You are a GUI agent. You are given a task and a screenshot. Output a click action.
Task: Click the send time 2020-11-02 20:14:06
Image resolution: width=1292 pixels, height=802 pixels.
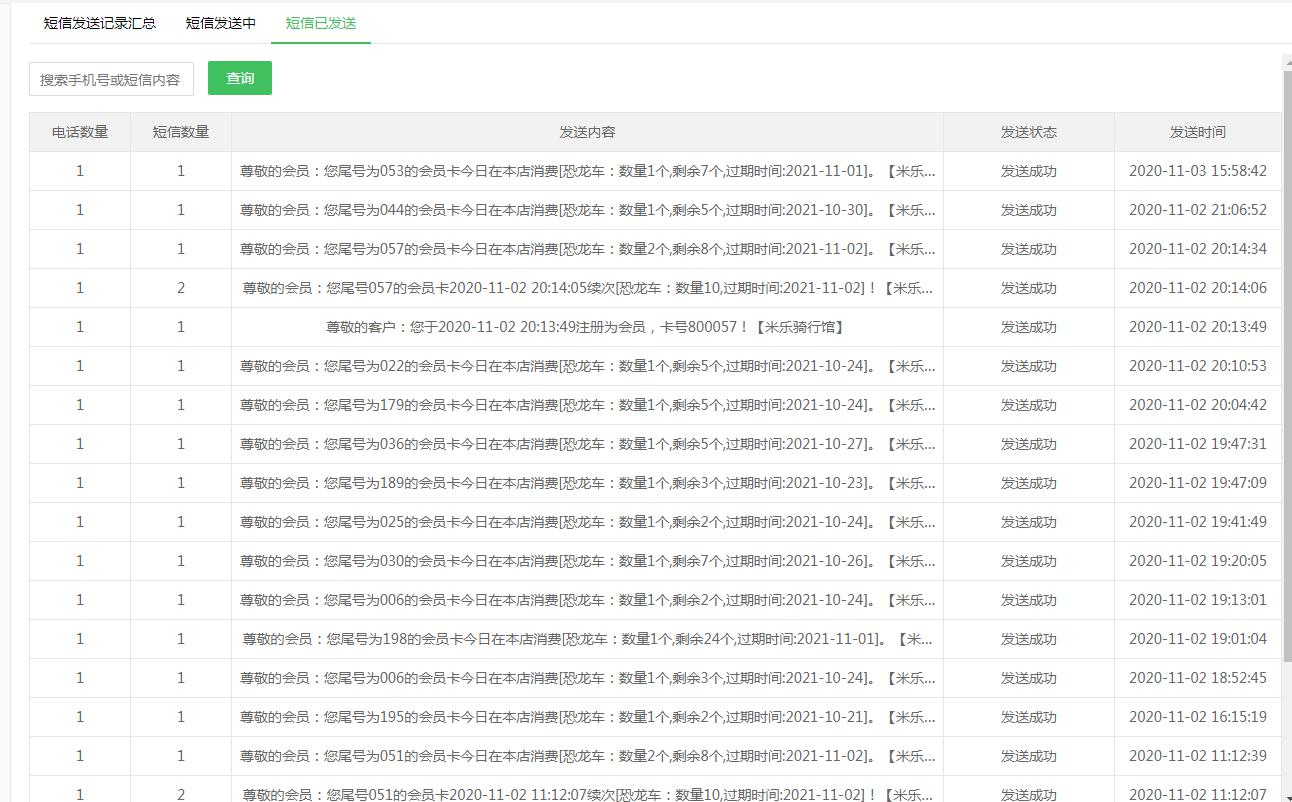click(1197, 288)
